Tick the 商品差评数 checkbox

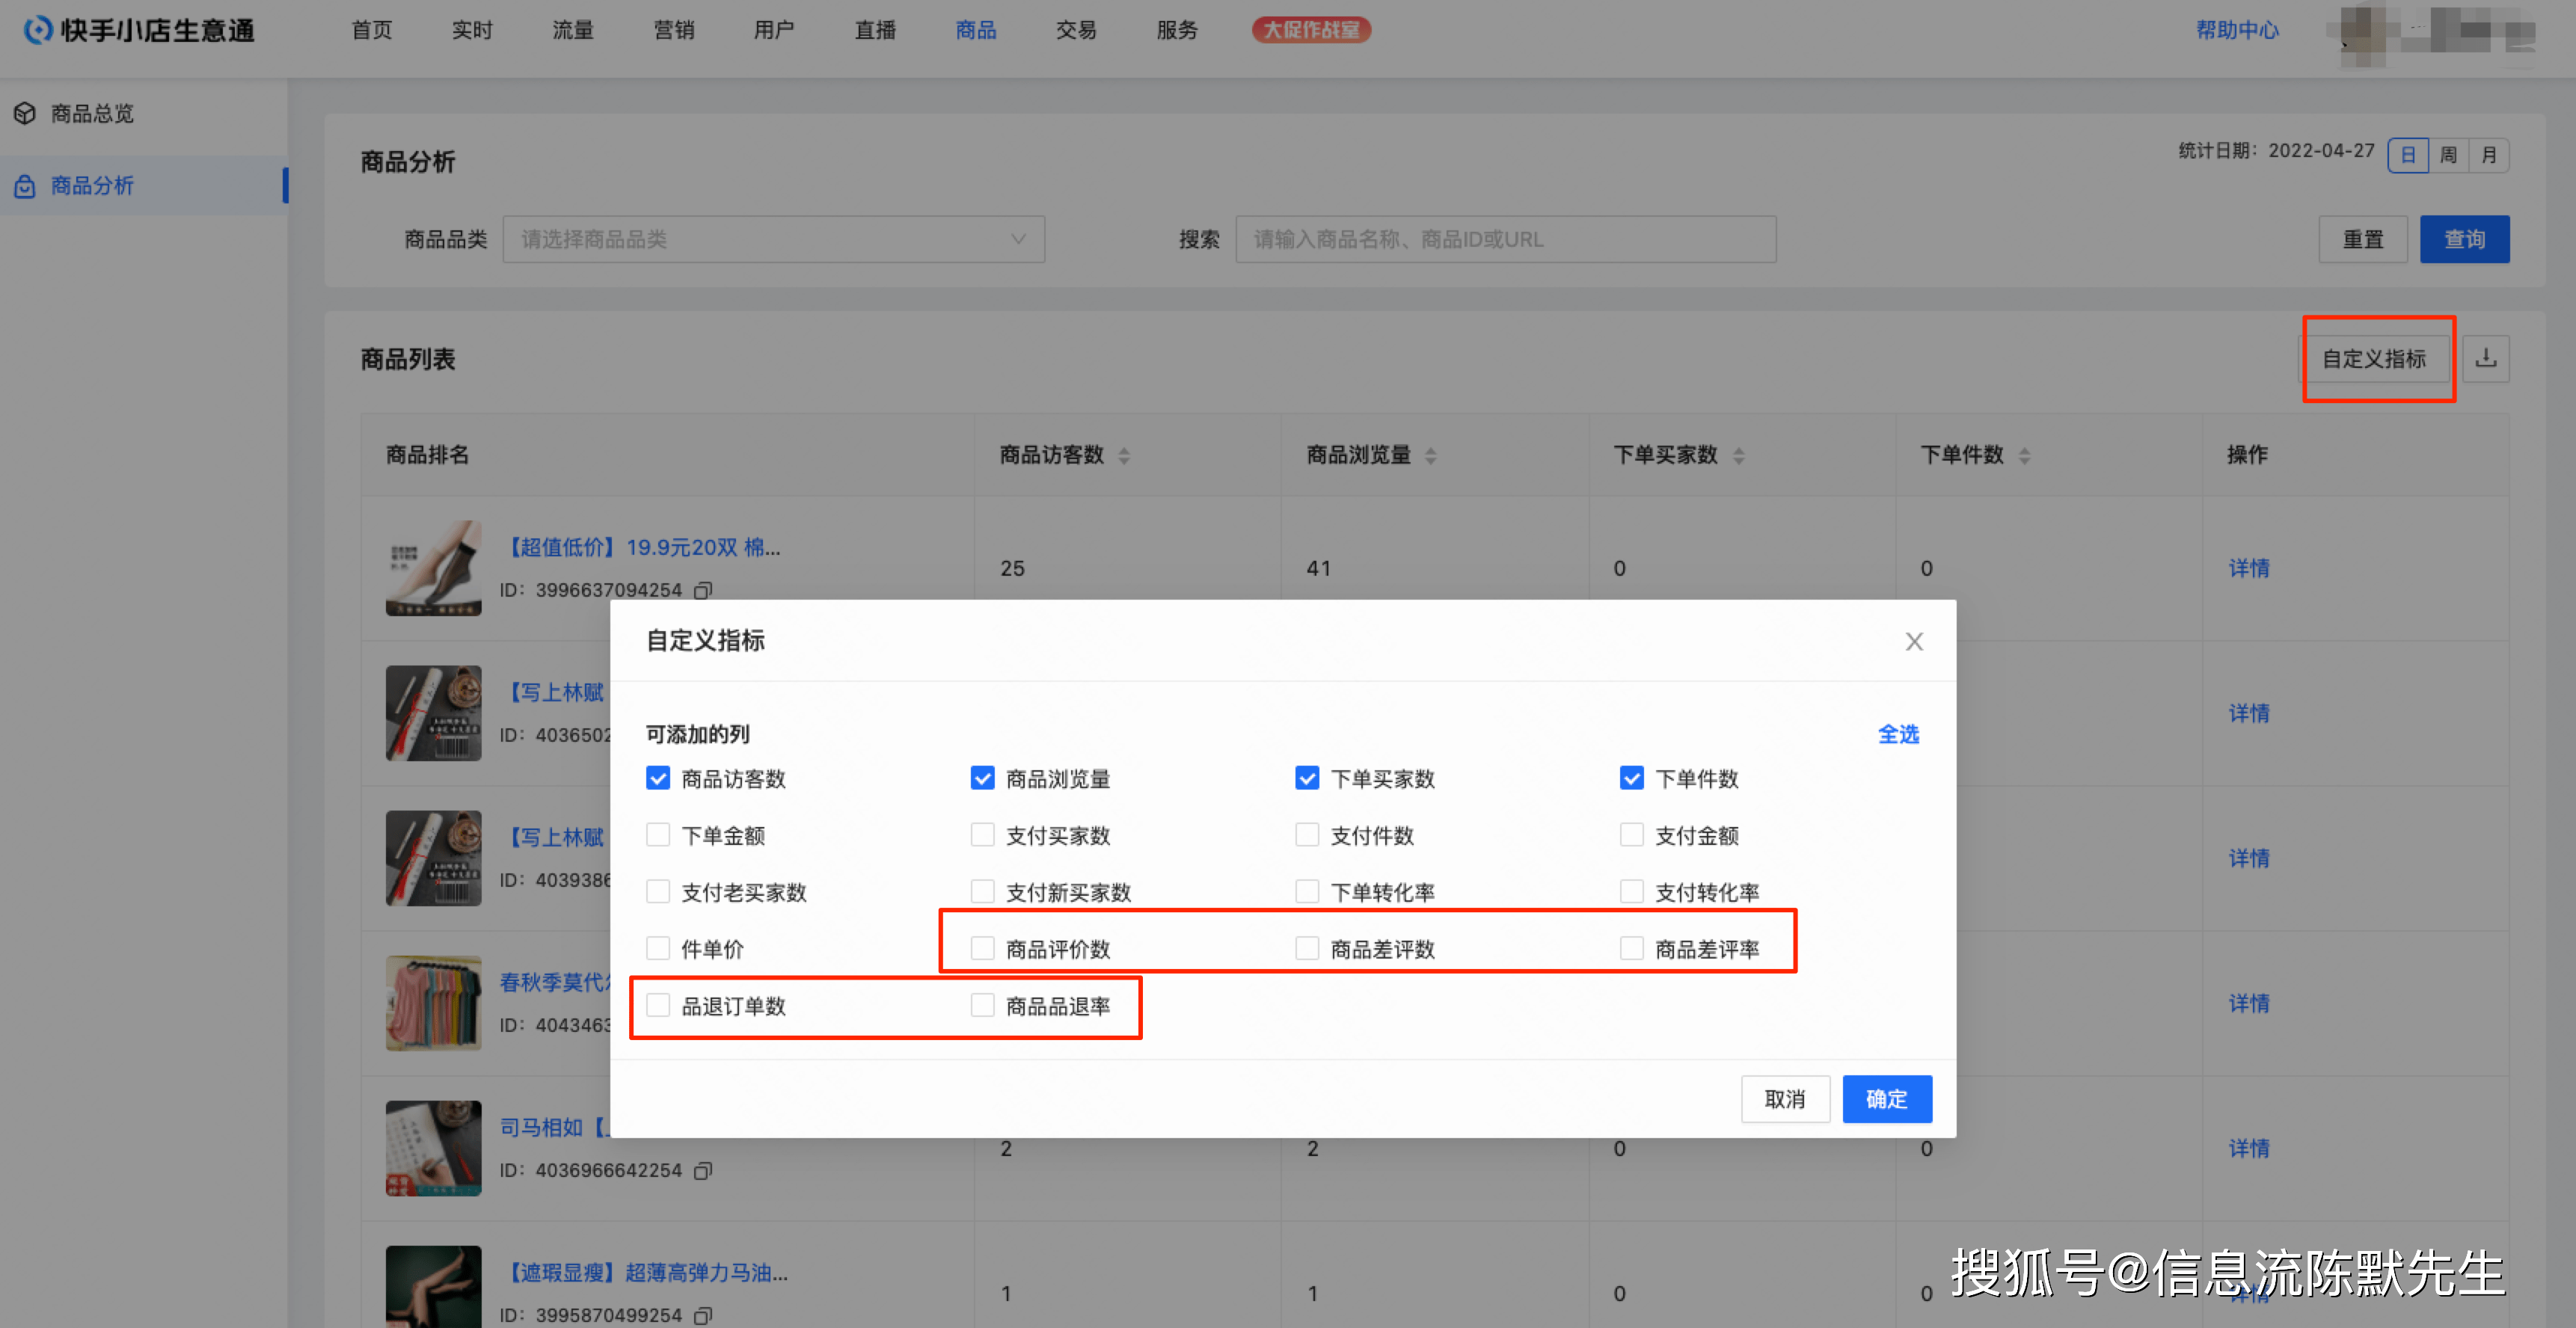point(1307,948)
